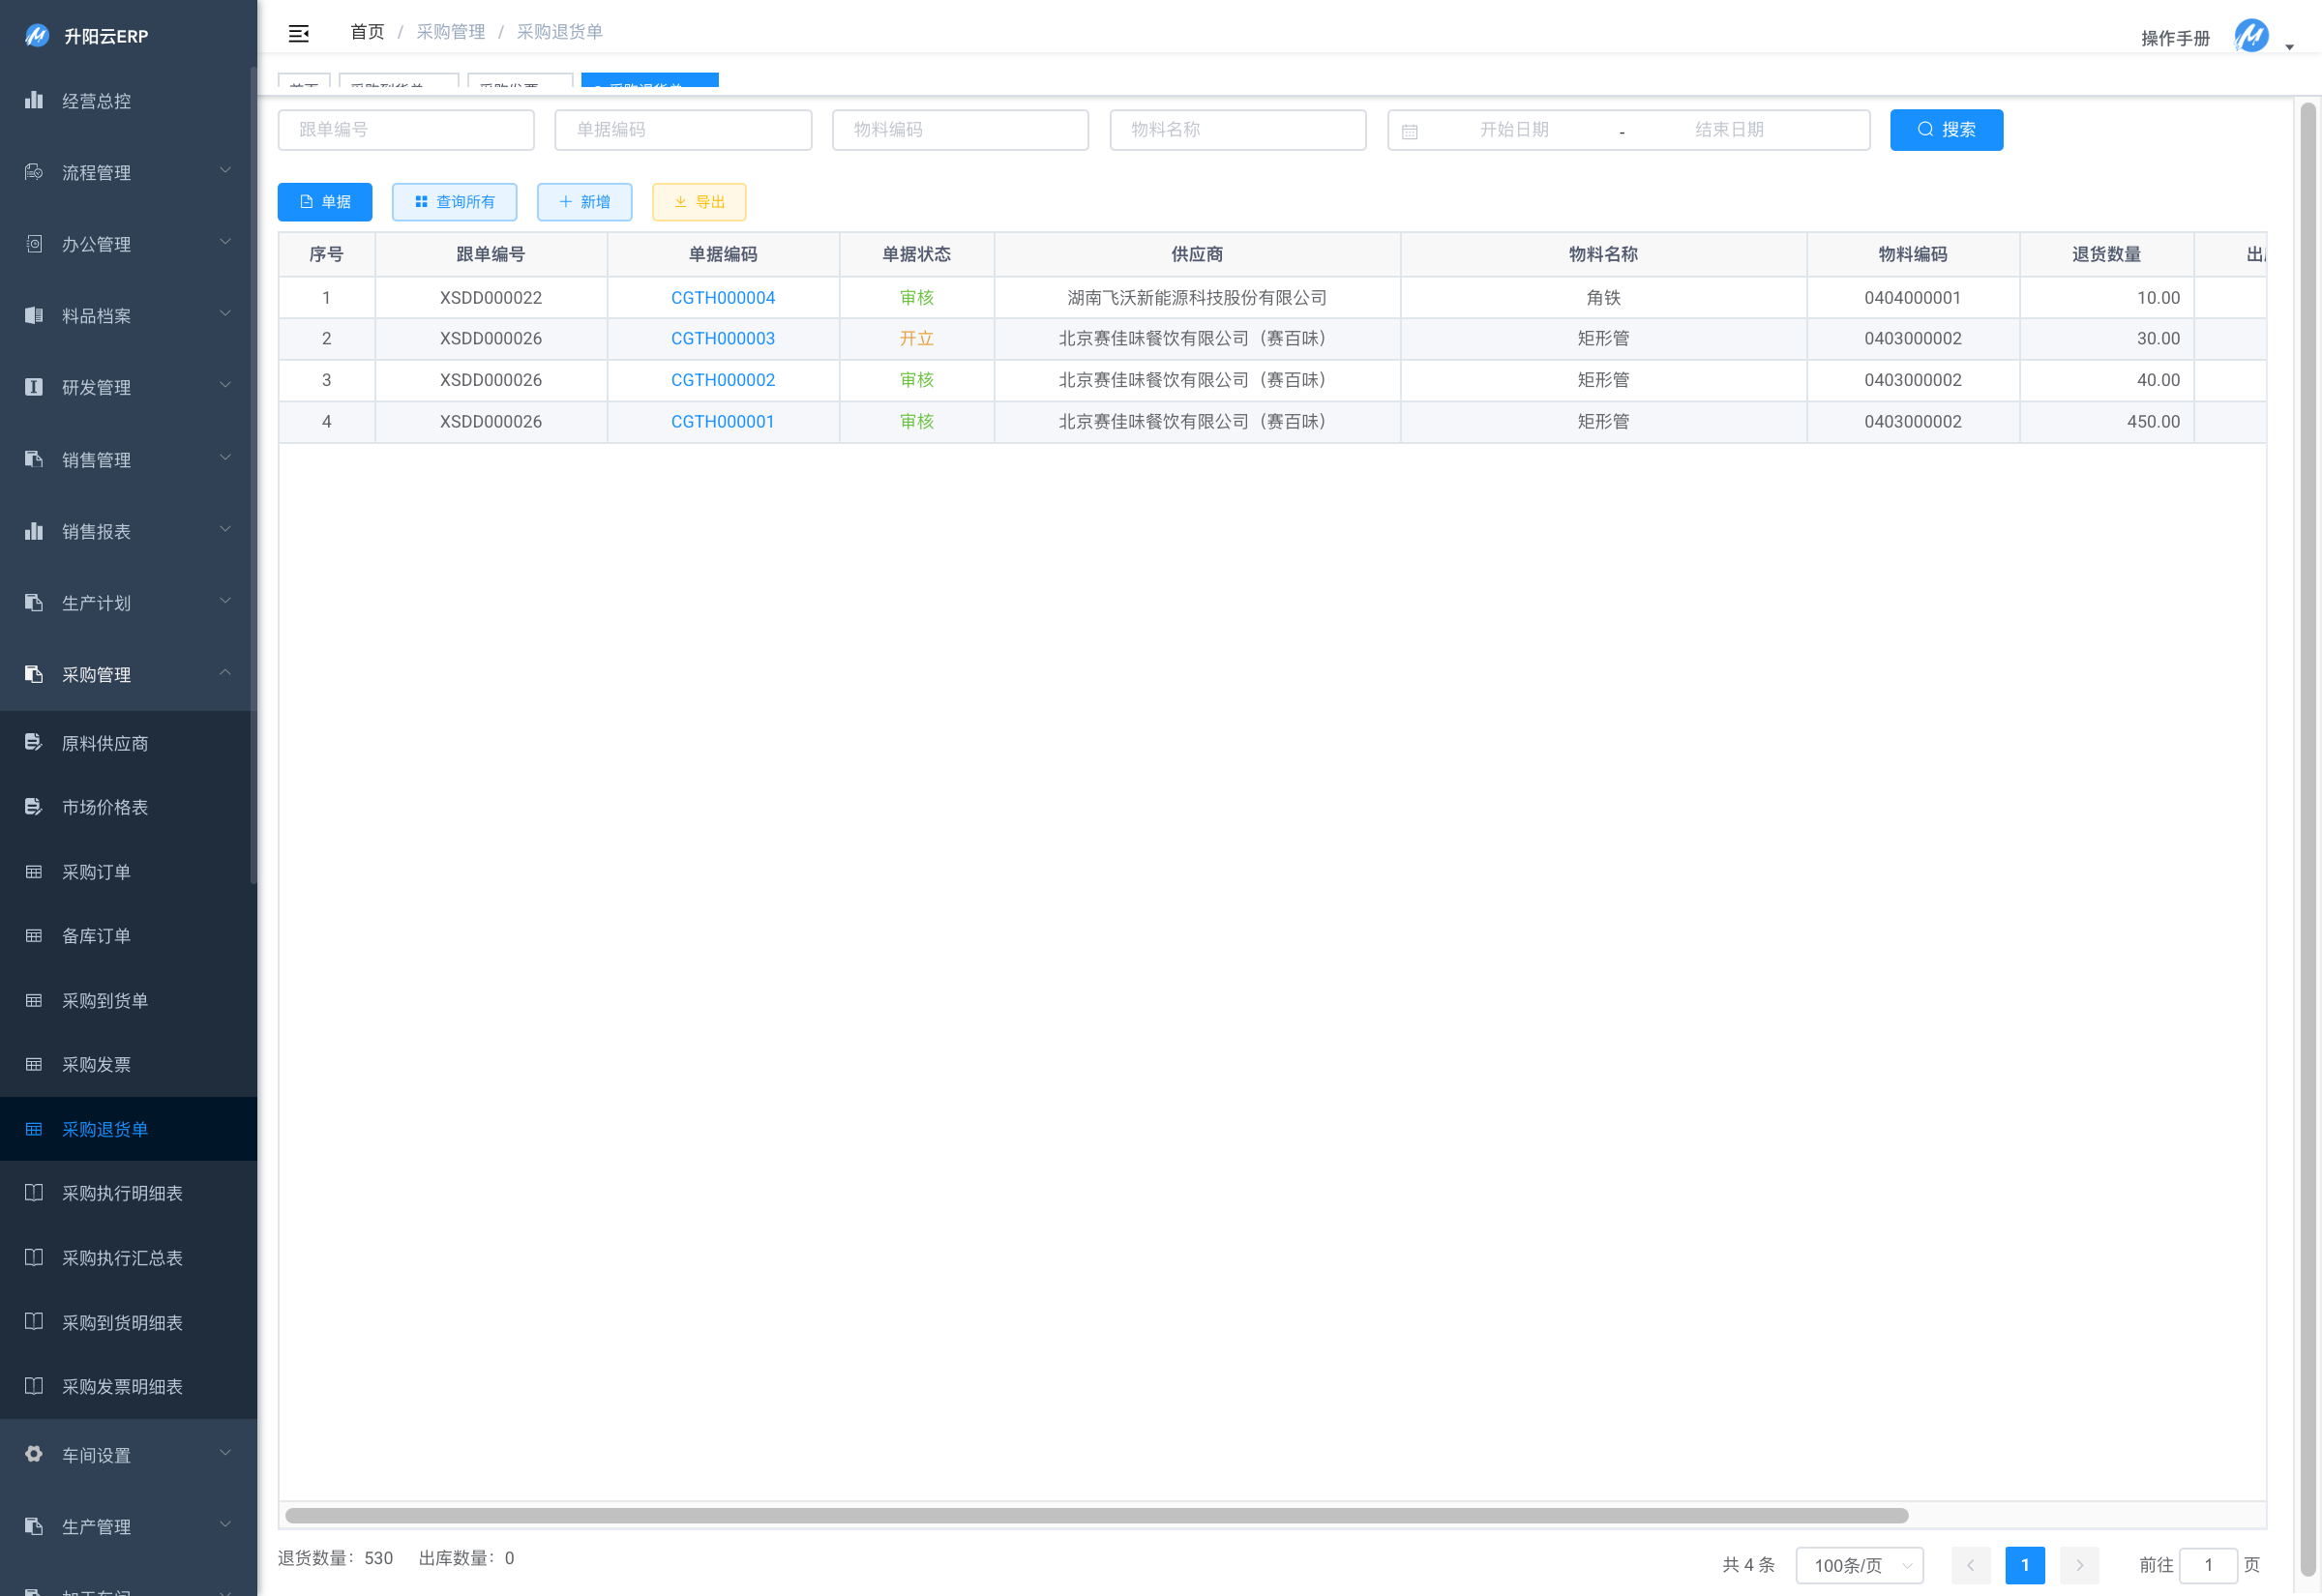
Task: Click the 车间设置 gear icon
Action: (34, 1454)
